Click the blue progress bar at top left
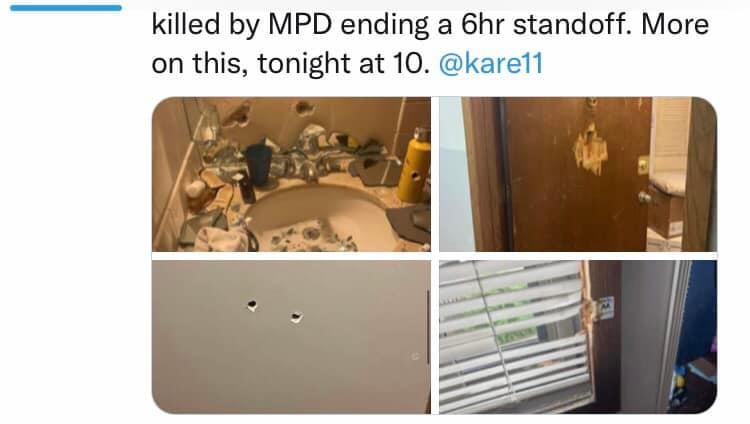 (x=66, y=8)
